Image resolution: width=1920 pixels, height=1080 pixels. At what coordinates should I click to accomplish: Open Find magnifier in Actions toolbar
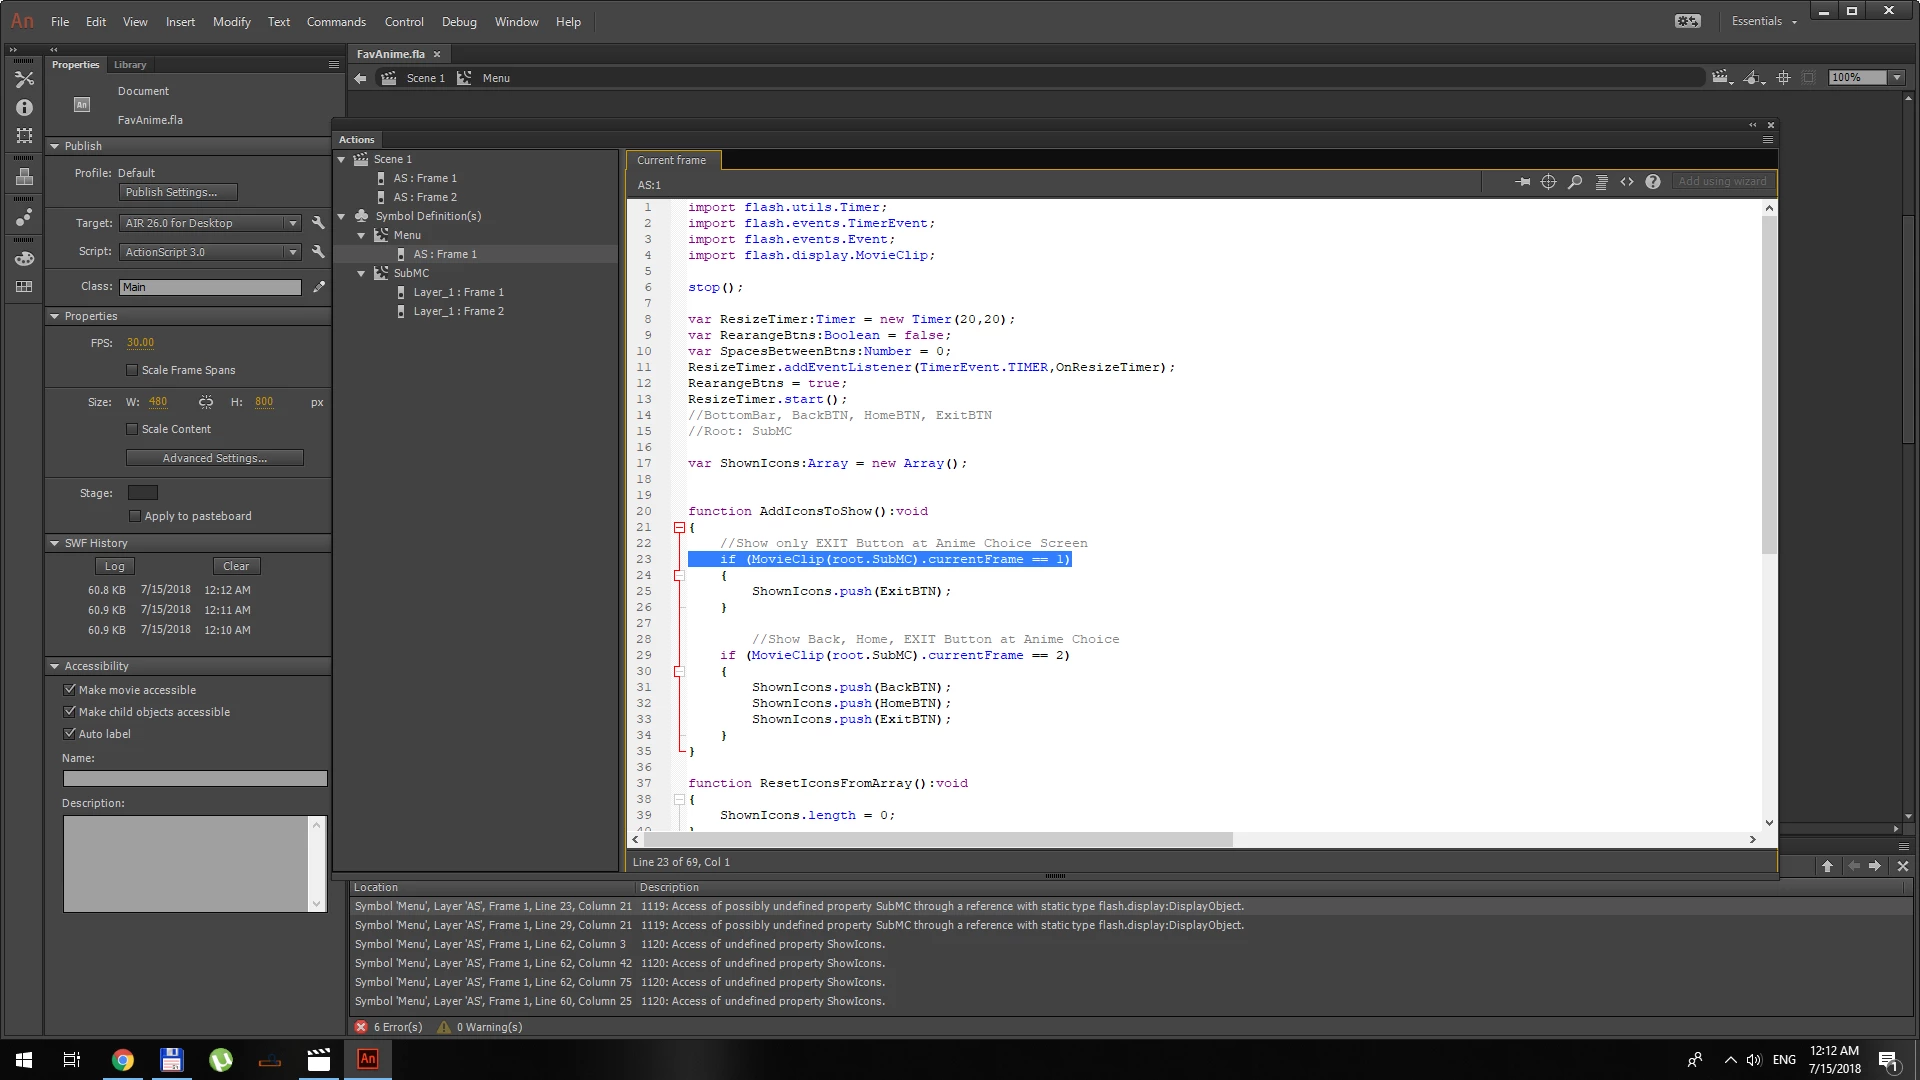(x=1574, y=182)
